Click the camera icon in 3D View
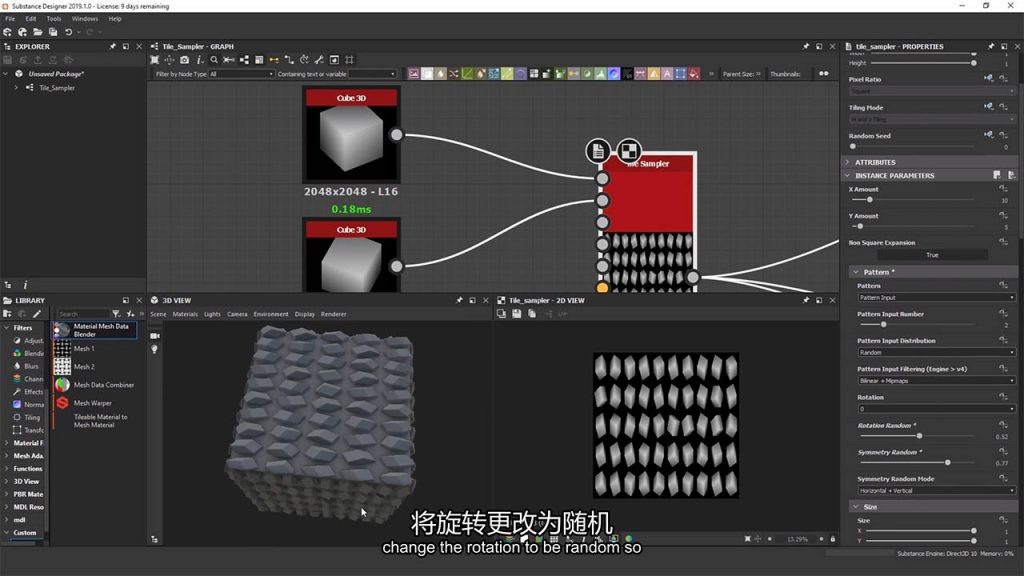The image size is (1024, 576). coord(155,336)
